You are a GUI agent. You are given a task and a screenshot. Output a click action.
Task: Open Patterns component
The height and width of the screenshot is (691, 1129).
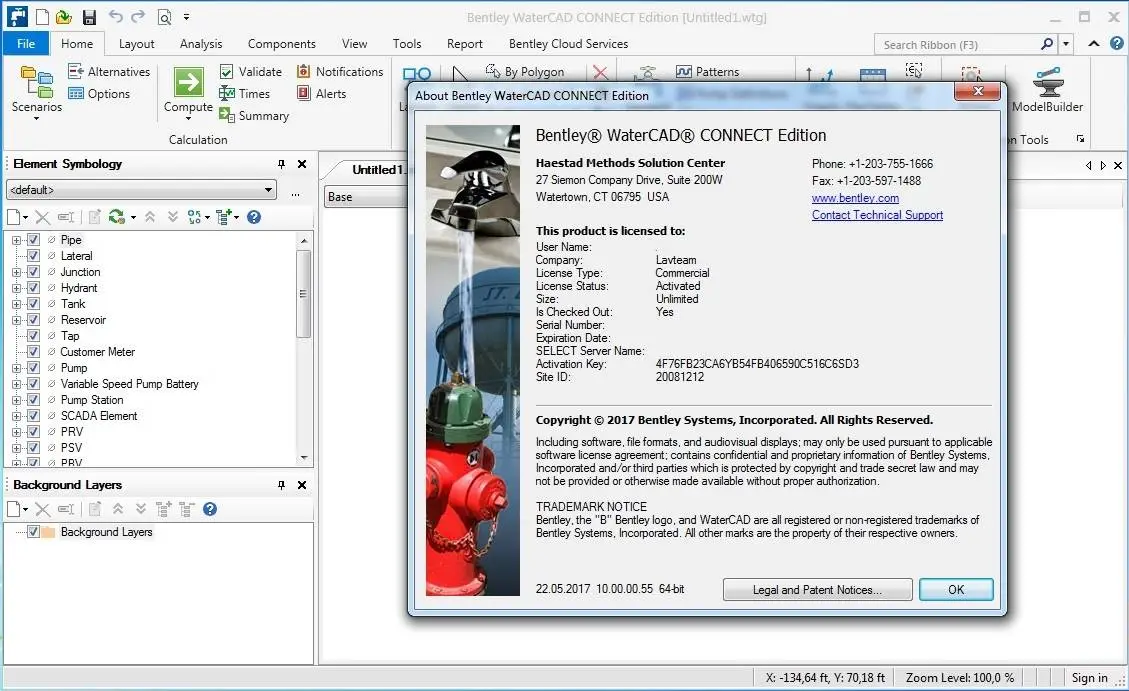[708, 71]
